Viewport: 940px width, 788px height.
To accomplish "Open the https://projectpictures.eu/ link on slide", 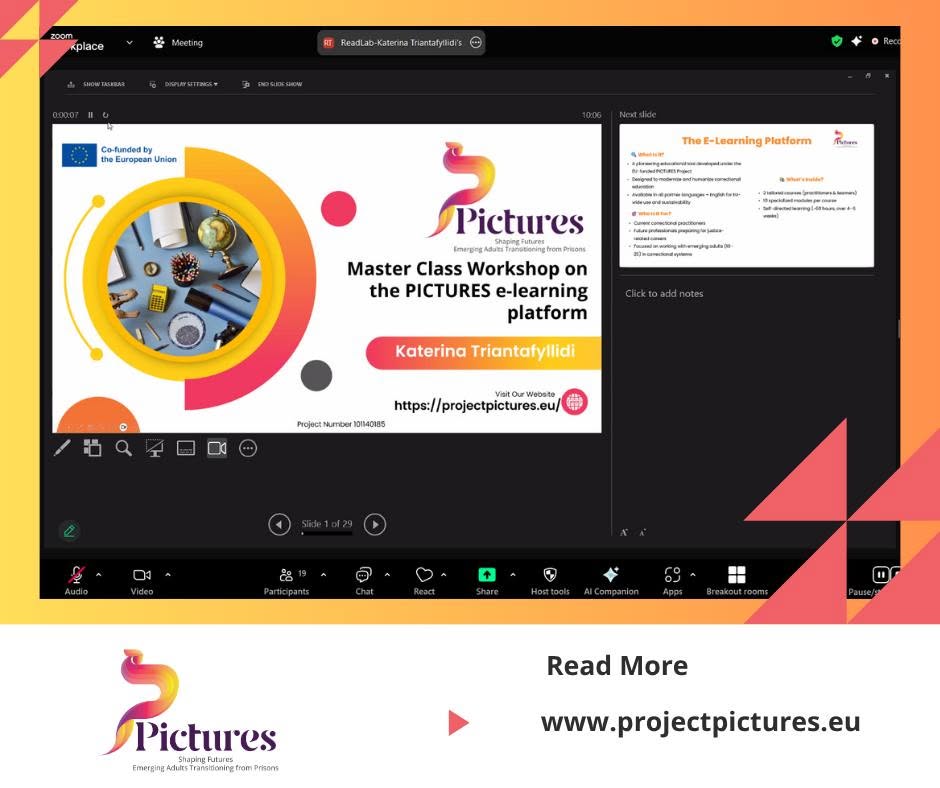I will tap(477, 405).
